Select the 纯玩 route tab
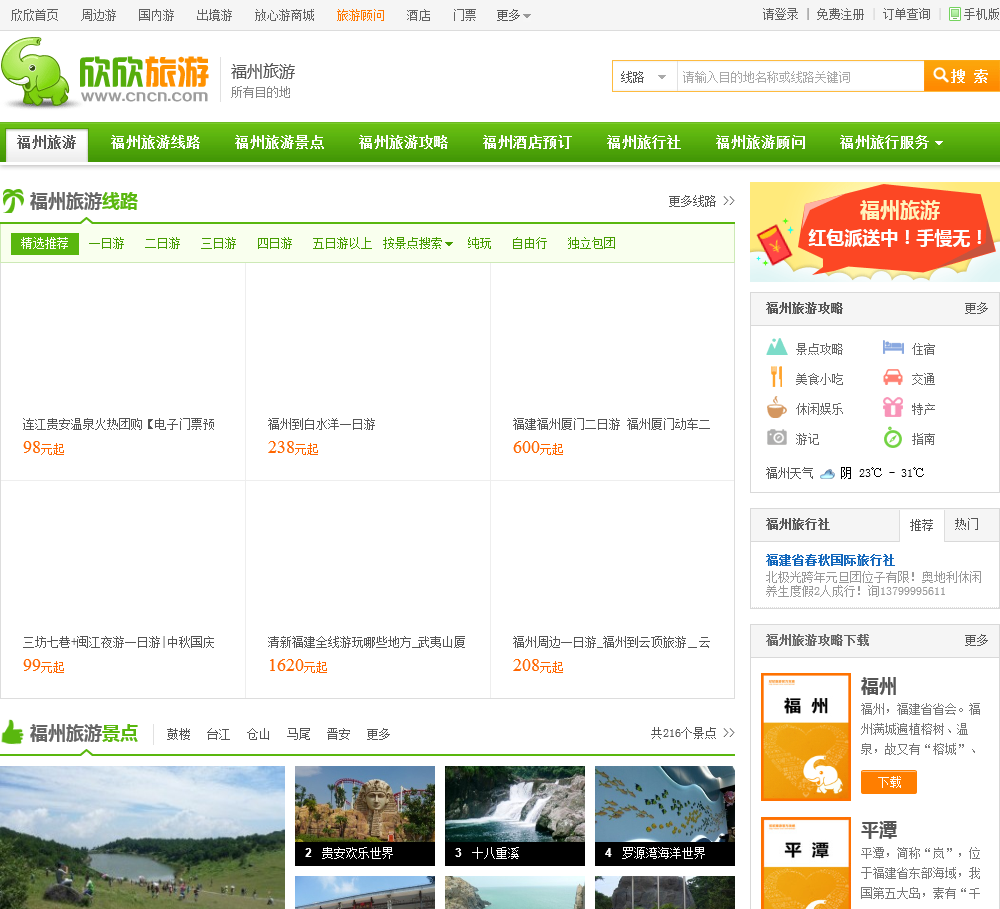This screenshot has height=909, width=1000. tap(479, 243)
